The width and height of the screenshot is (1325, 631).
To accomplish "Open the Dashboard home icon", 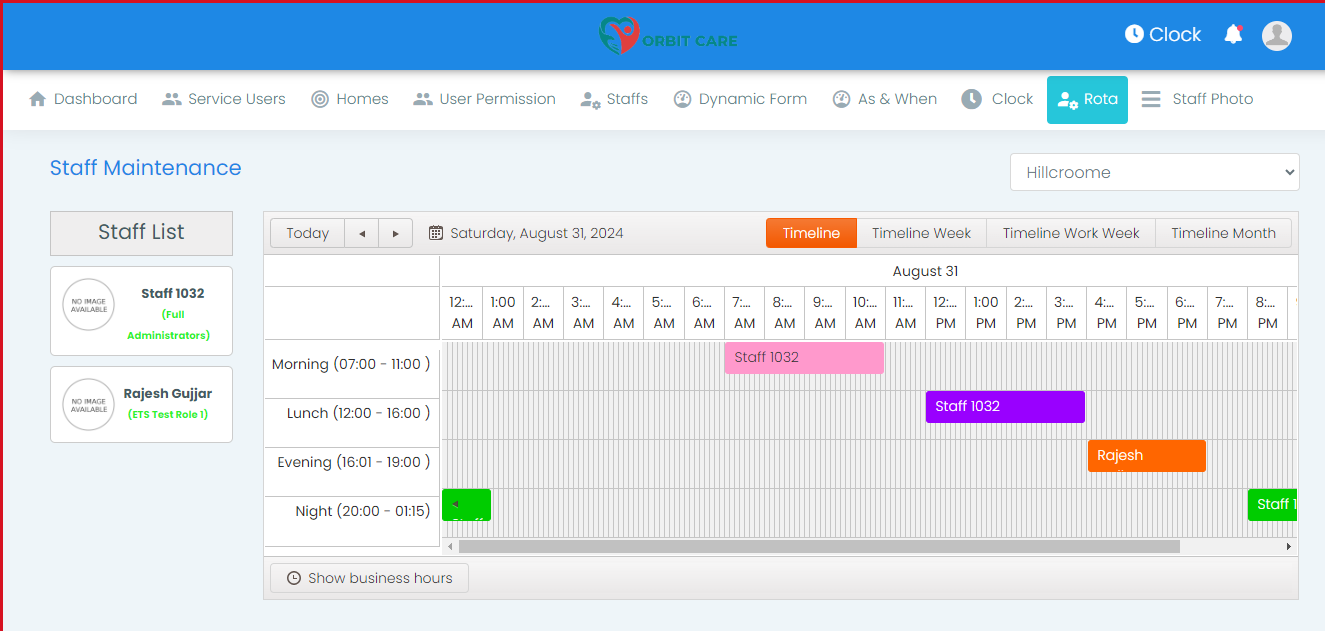I will (39, 98).
